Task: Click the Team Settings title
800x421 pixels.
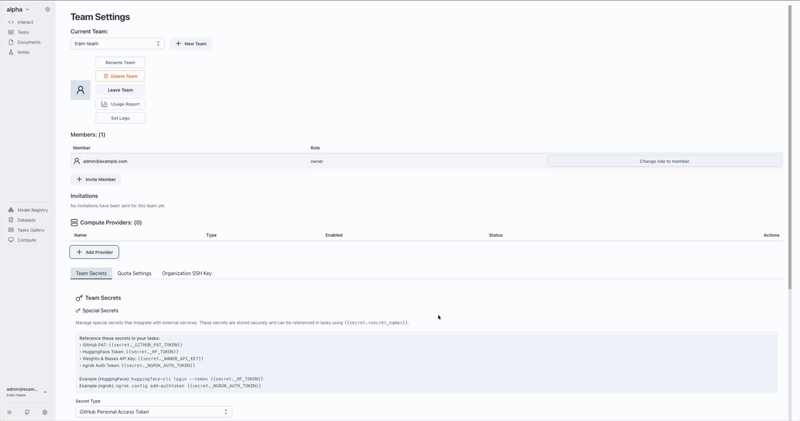Action: (x=100, y=17)
